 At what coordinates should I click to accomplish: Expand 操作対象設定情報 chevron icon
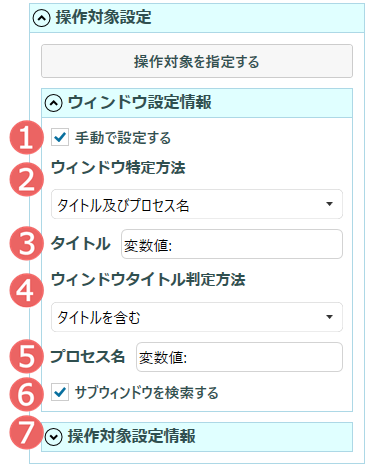(53, 437)
